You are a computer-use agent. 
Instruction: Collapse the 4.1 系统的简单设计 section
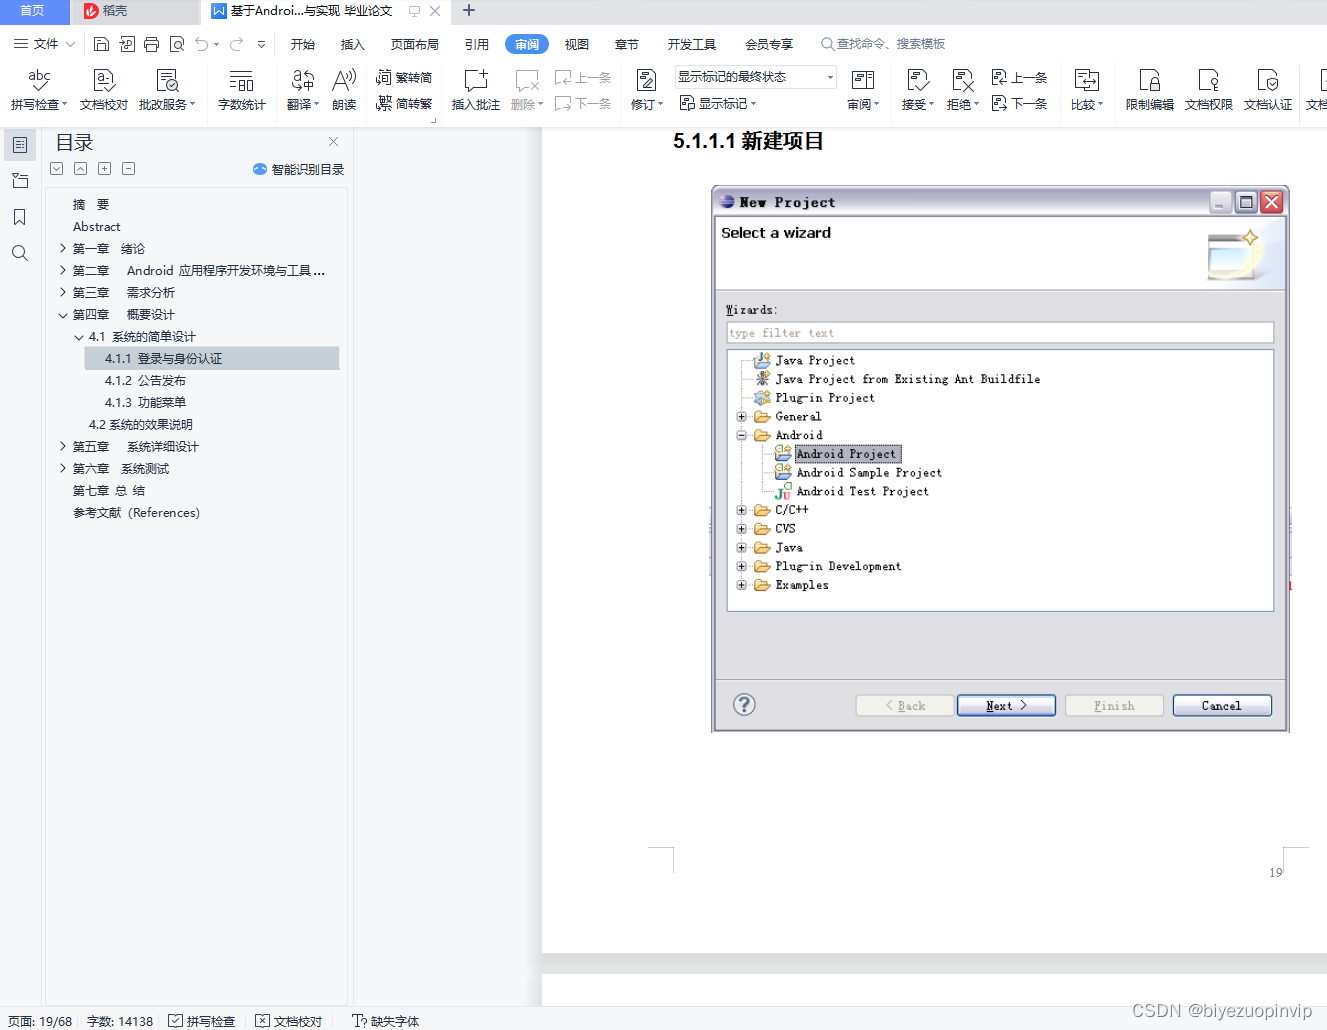(79, 337)
